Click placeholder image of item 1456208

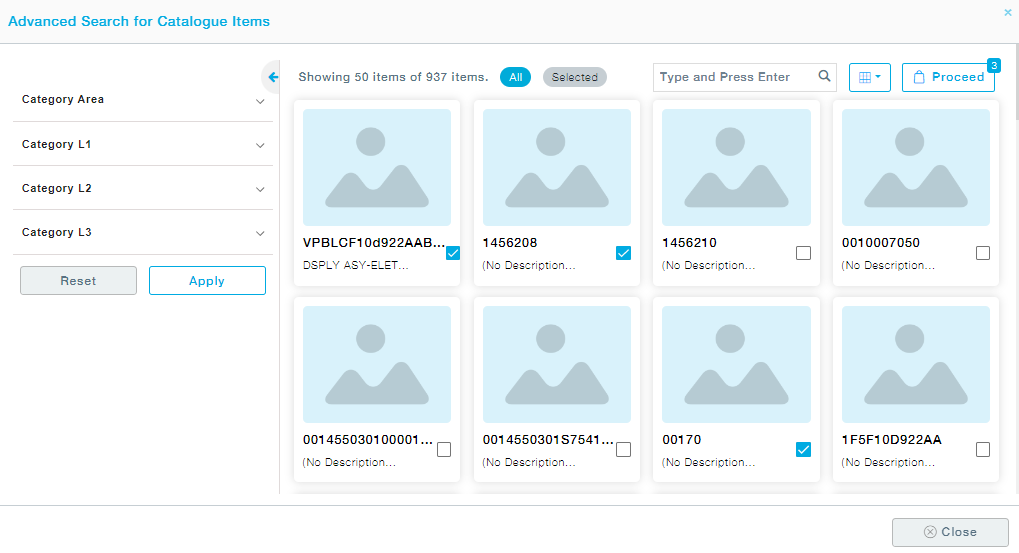[556, 167]
